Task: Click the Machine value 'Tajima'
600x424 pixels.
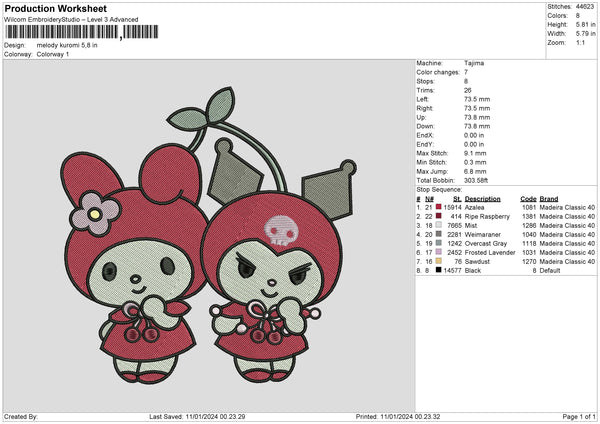Action: pos(474,63)
